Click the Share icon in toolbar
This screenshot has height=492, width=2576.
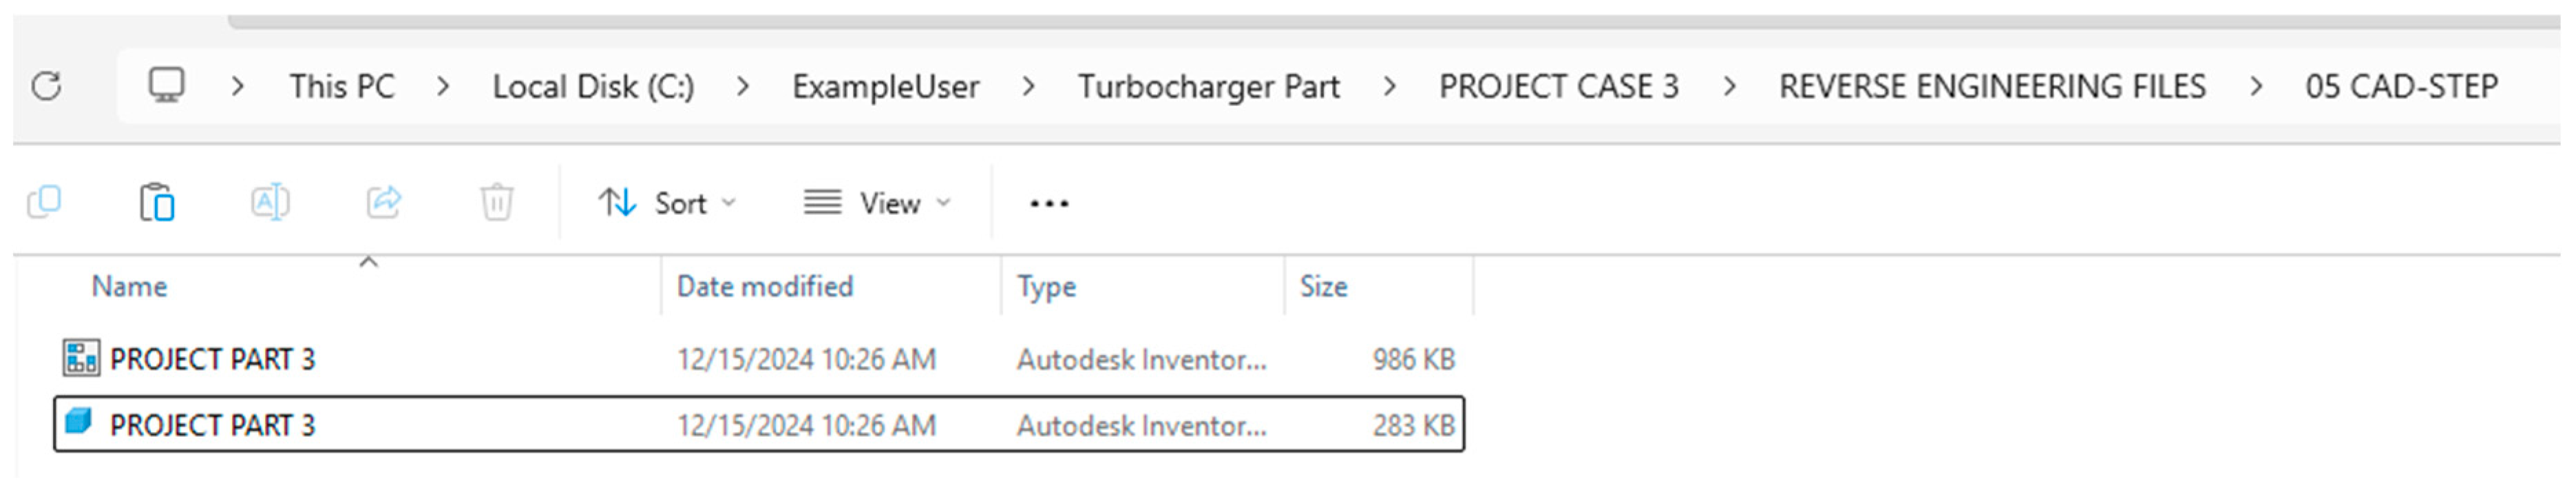384,203
